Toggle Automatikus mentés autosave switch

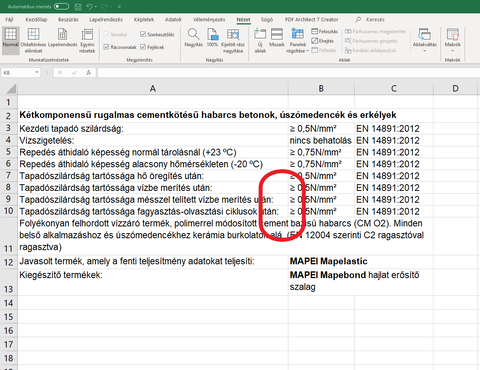click(x=61, y=6)
